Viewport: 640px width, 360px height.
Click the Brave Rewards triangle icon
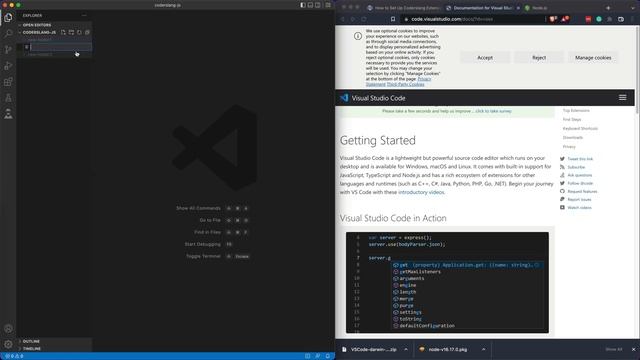point(565,19)
